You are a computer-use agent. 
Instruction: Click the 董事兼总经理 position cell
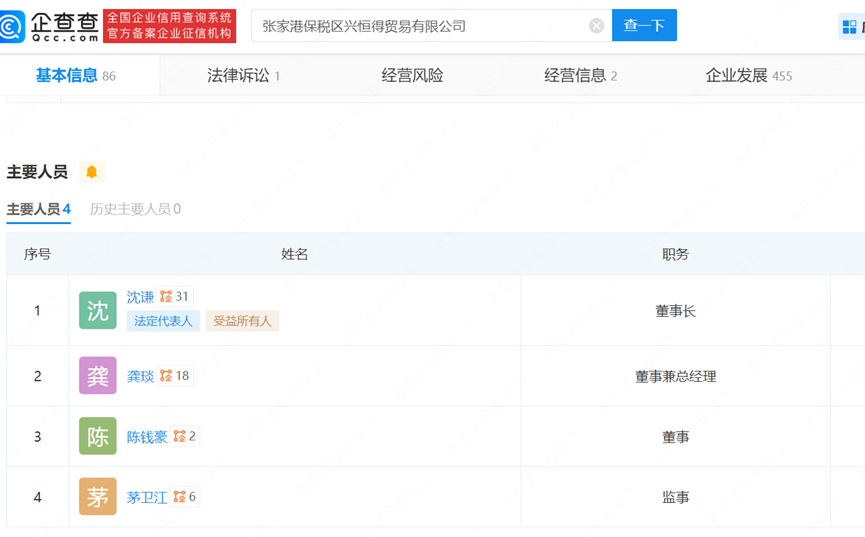(675, 376)
